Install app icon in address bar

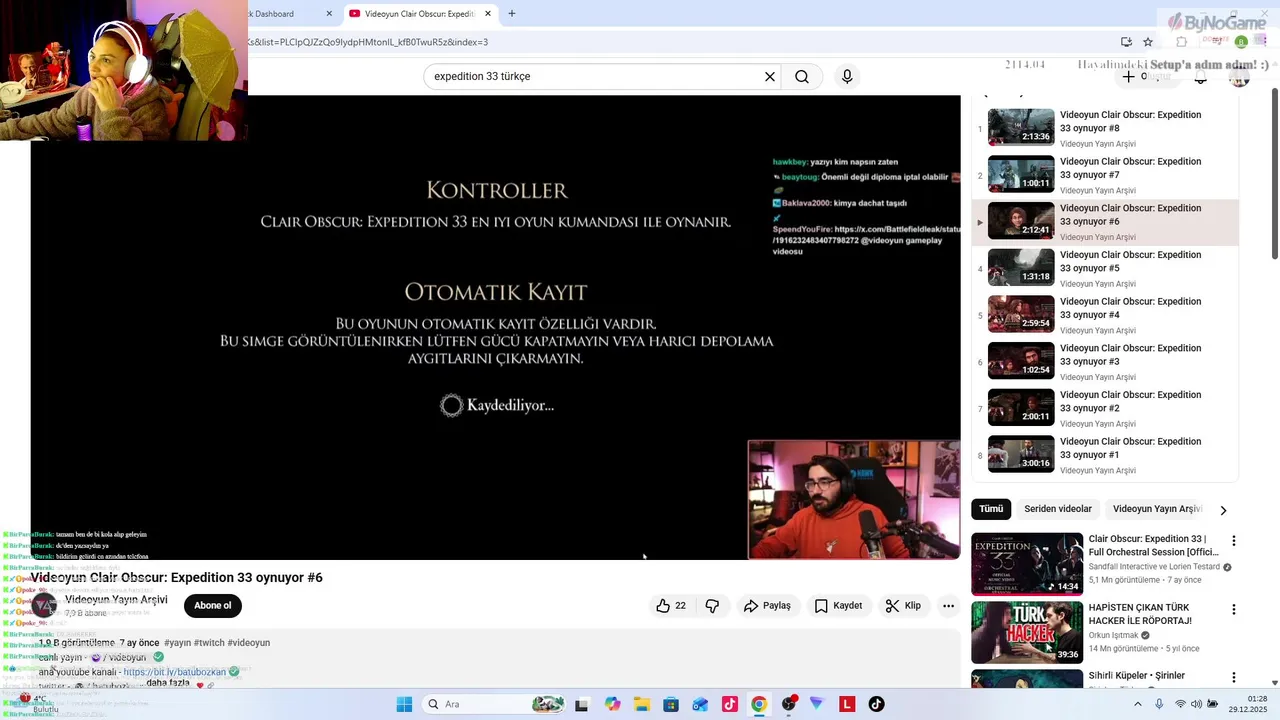1126,42
